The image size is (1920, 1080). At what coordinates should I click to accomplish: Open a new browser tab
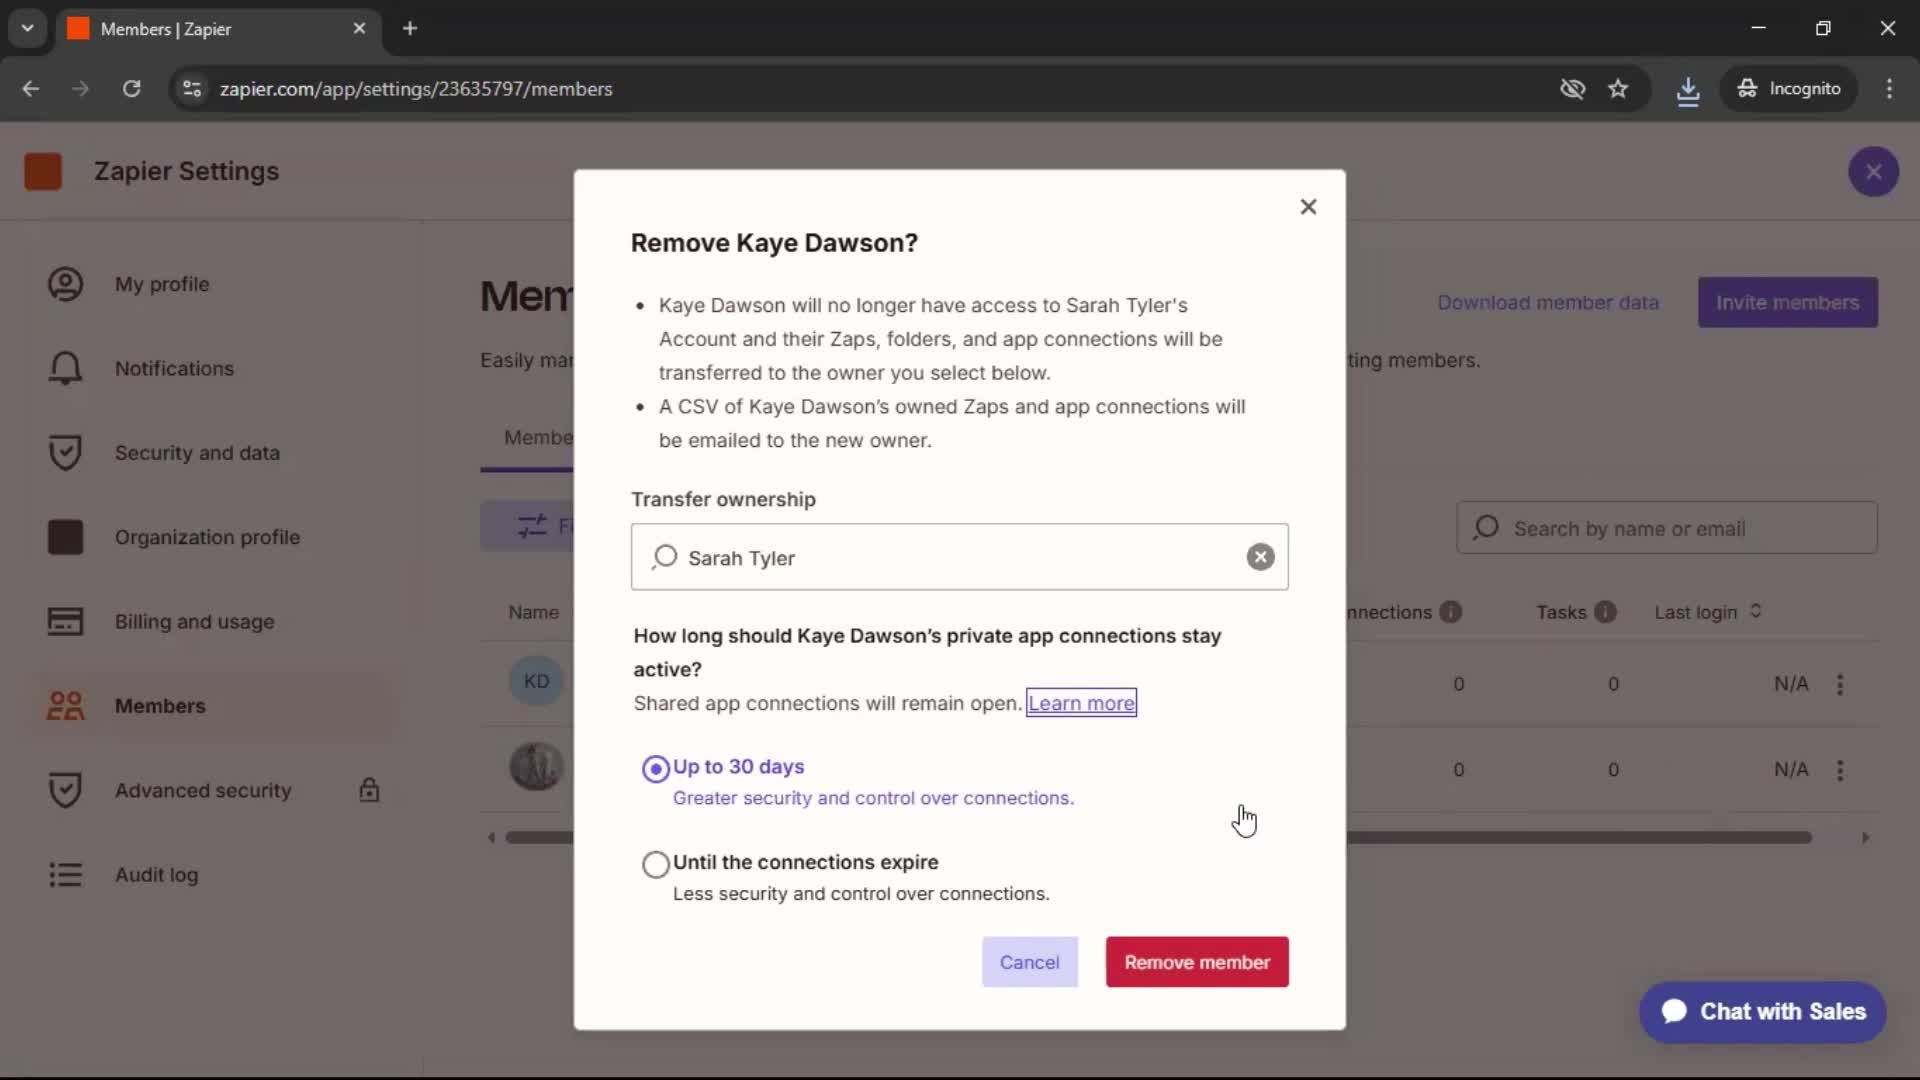(x=410, y=28)
